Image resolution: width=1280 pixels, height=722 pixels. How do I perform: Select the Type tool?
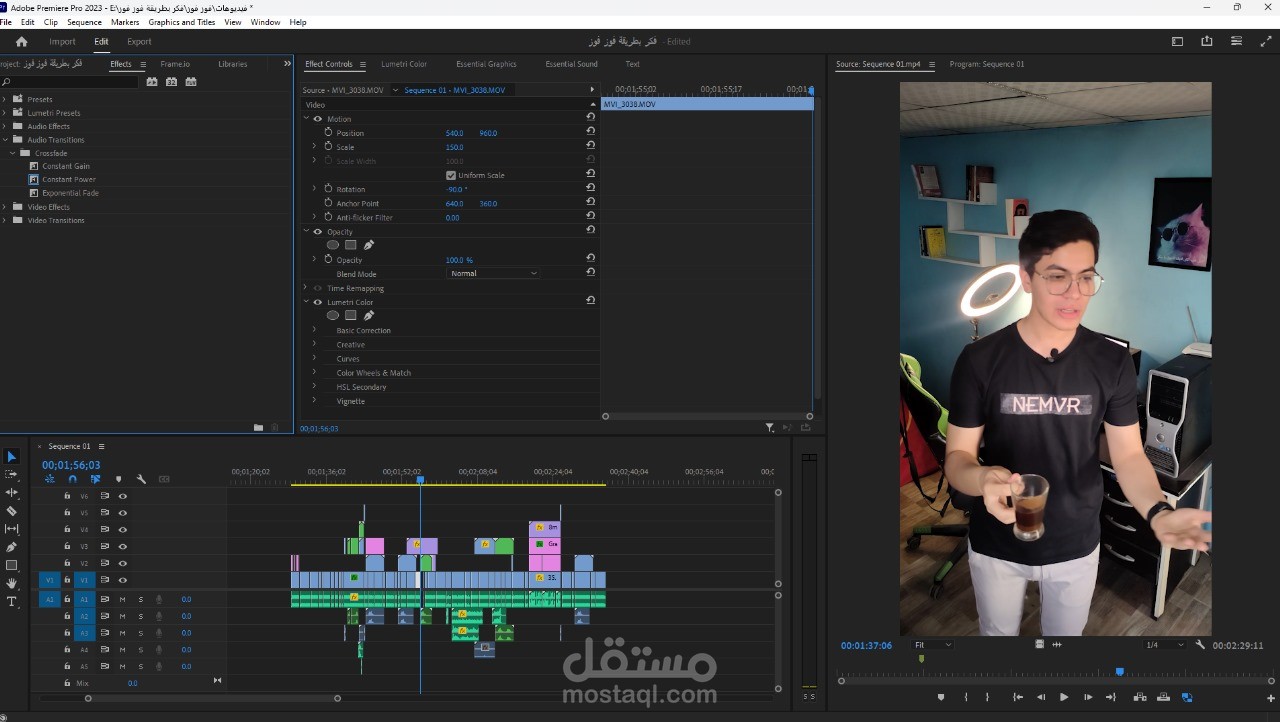[12, 601]
